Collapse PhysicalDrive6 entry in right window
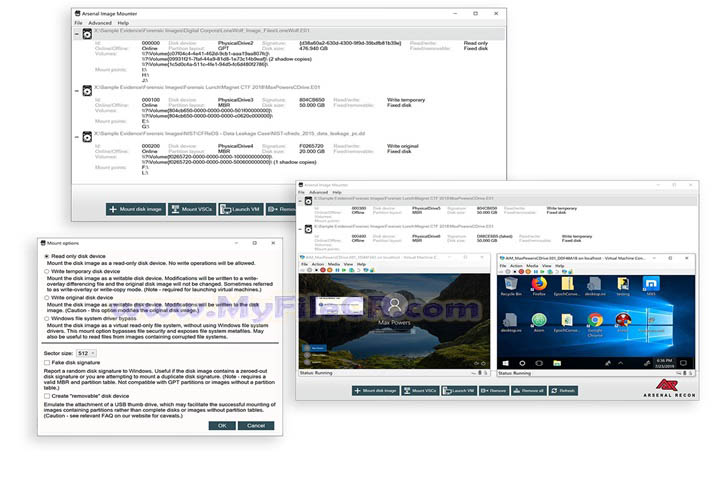The height and width of the screenshot is (480, 720). [300, 229]
